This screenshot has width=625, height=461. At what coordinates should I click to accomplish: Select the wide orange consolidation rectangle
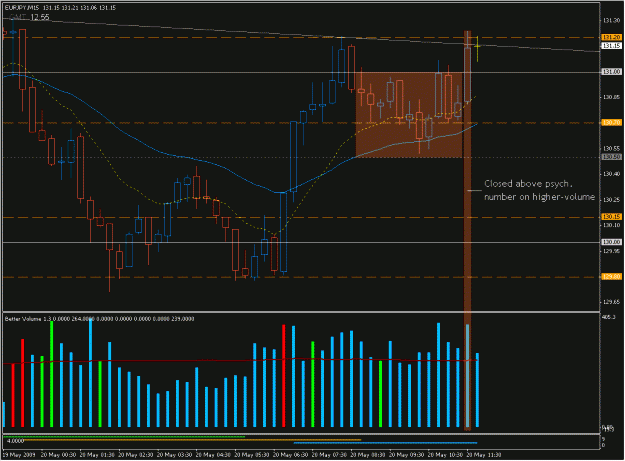tap(409, 115)
